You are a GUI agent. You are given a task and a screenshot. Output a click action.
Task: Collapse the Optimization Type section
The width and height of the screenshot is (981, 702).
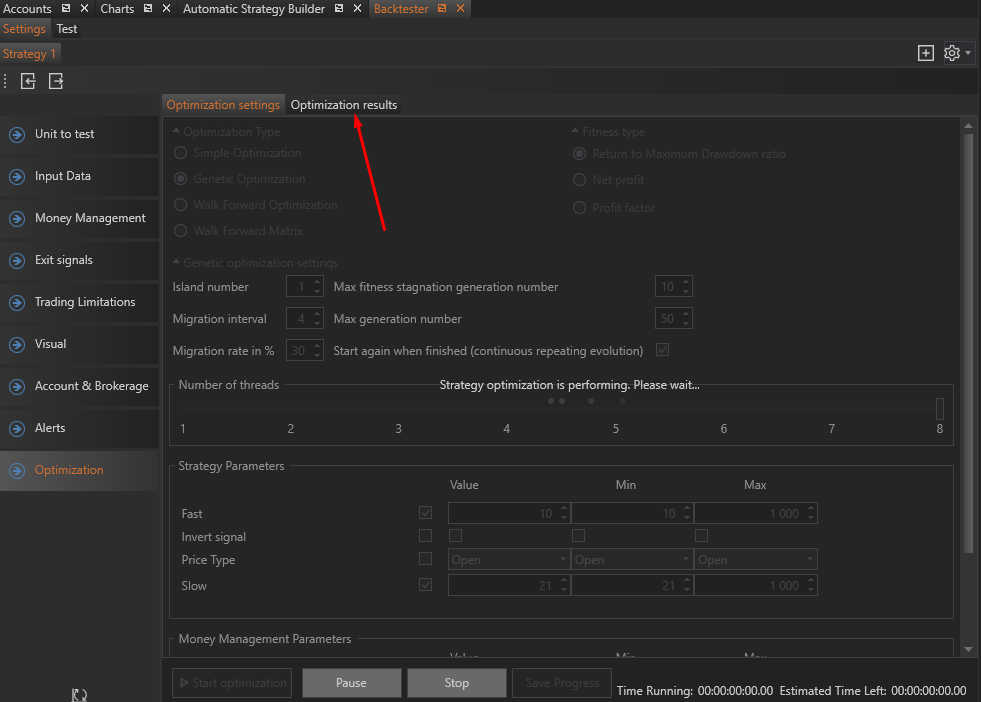tap(177, 132)
